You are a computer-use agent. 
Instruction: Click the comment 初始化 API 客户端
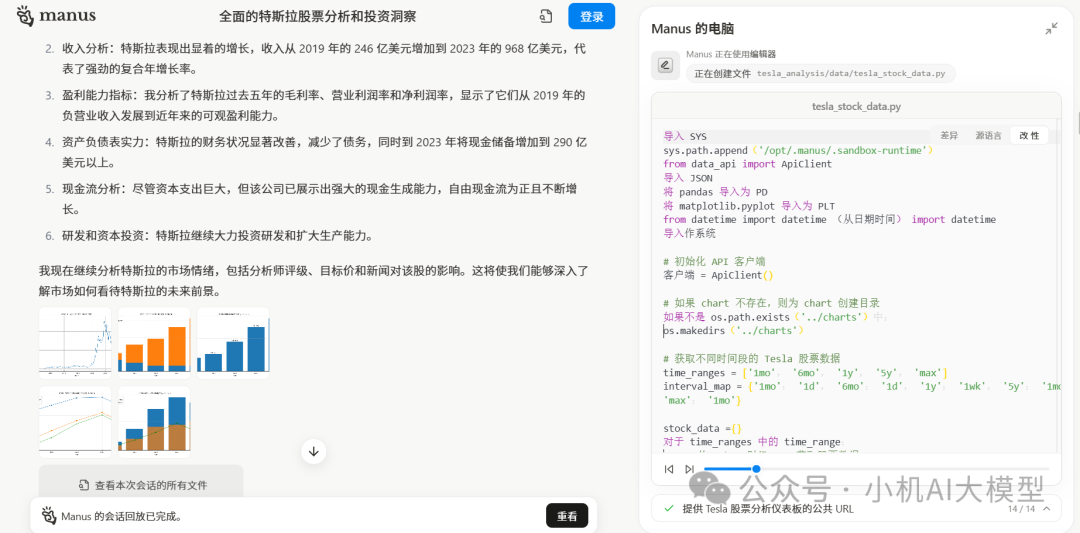pyautogui.click(x=714, y=261)
